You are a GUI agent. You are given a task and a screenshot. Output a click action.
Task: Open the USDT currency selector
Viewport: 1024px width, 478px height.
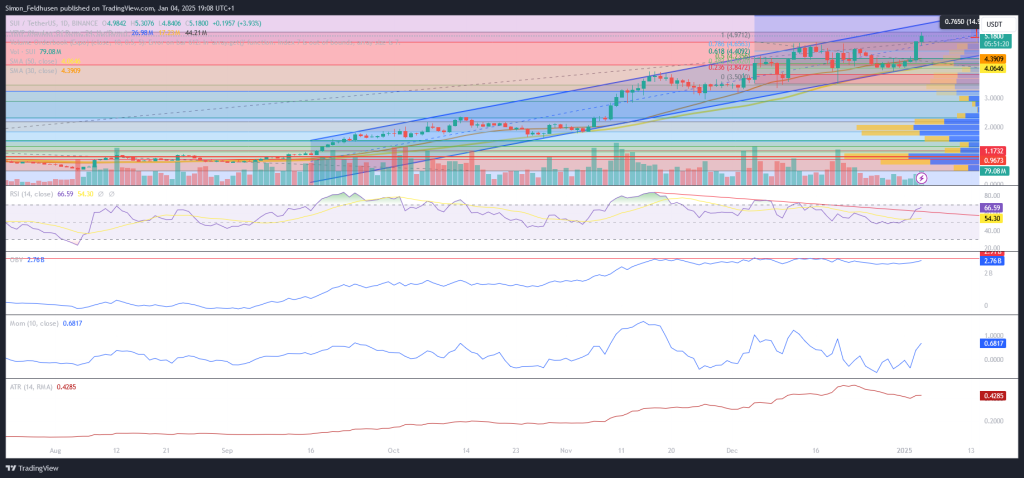pos(993,24)
